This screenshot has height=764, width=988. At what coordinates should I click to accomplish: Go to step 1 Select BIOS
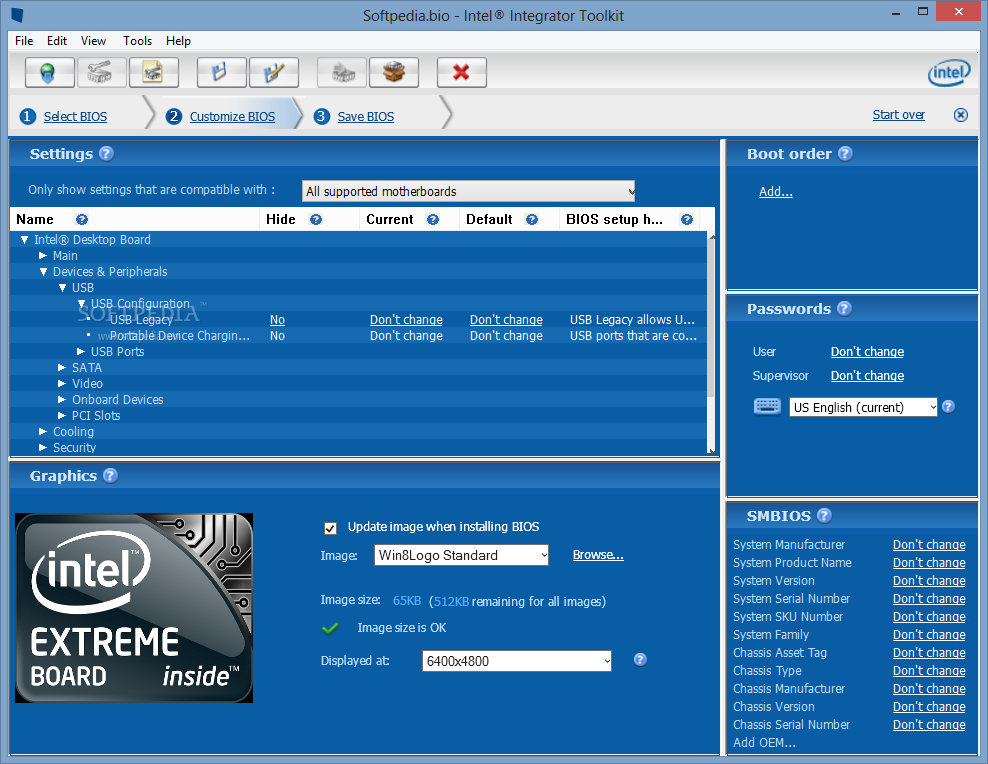[75, 117]
